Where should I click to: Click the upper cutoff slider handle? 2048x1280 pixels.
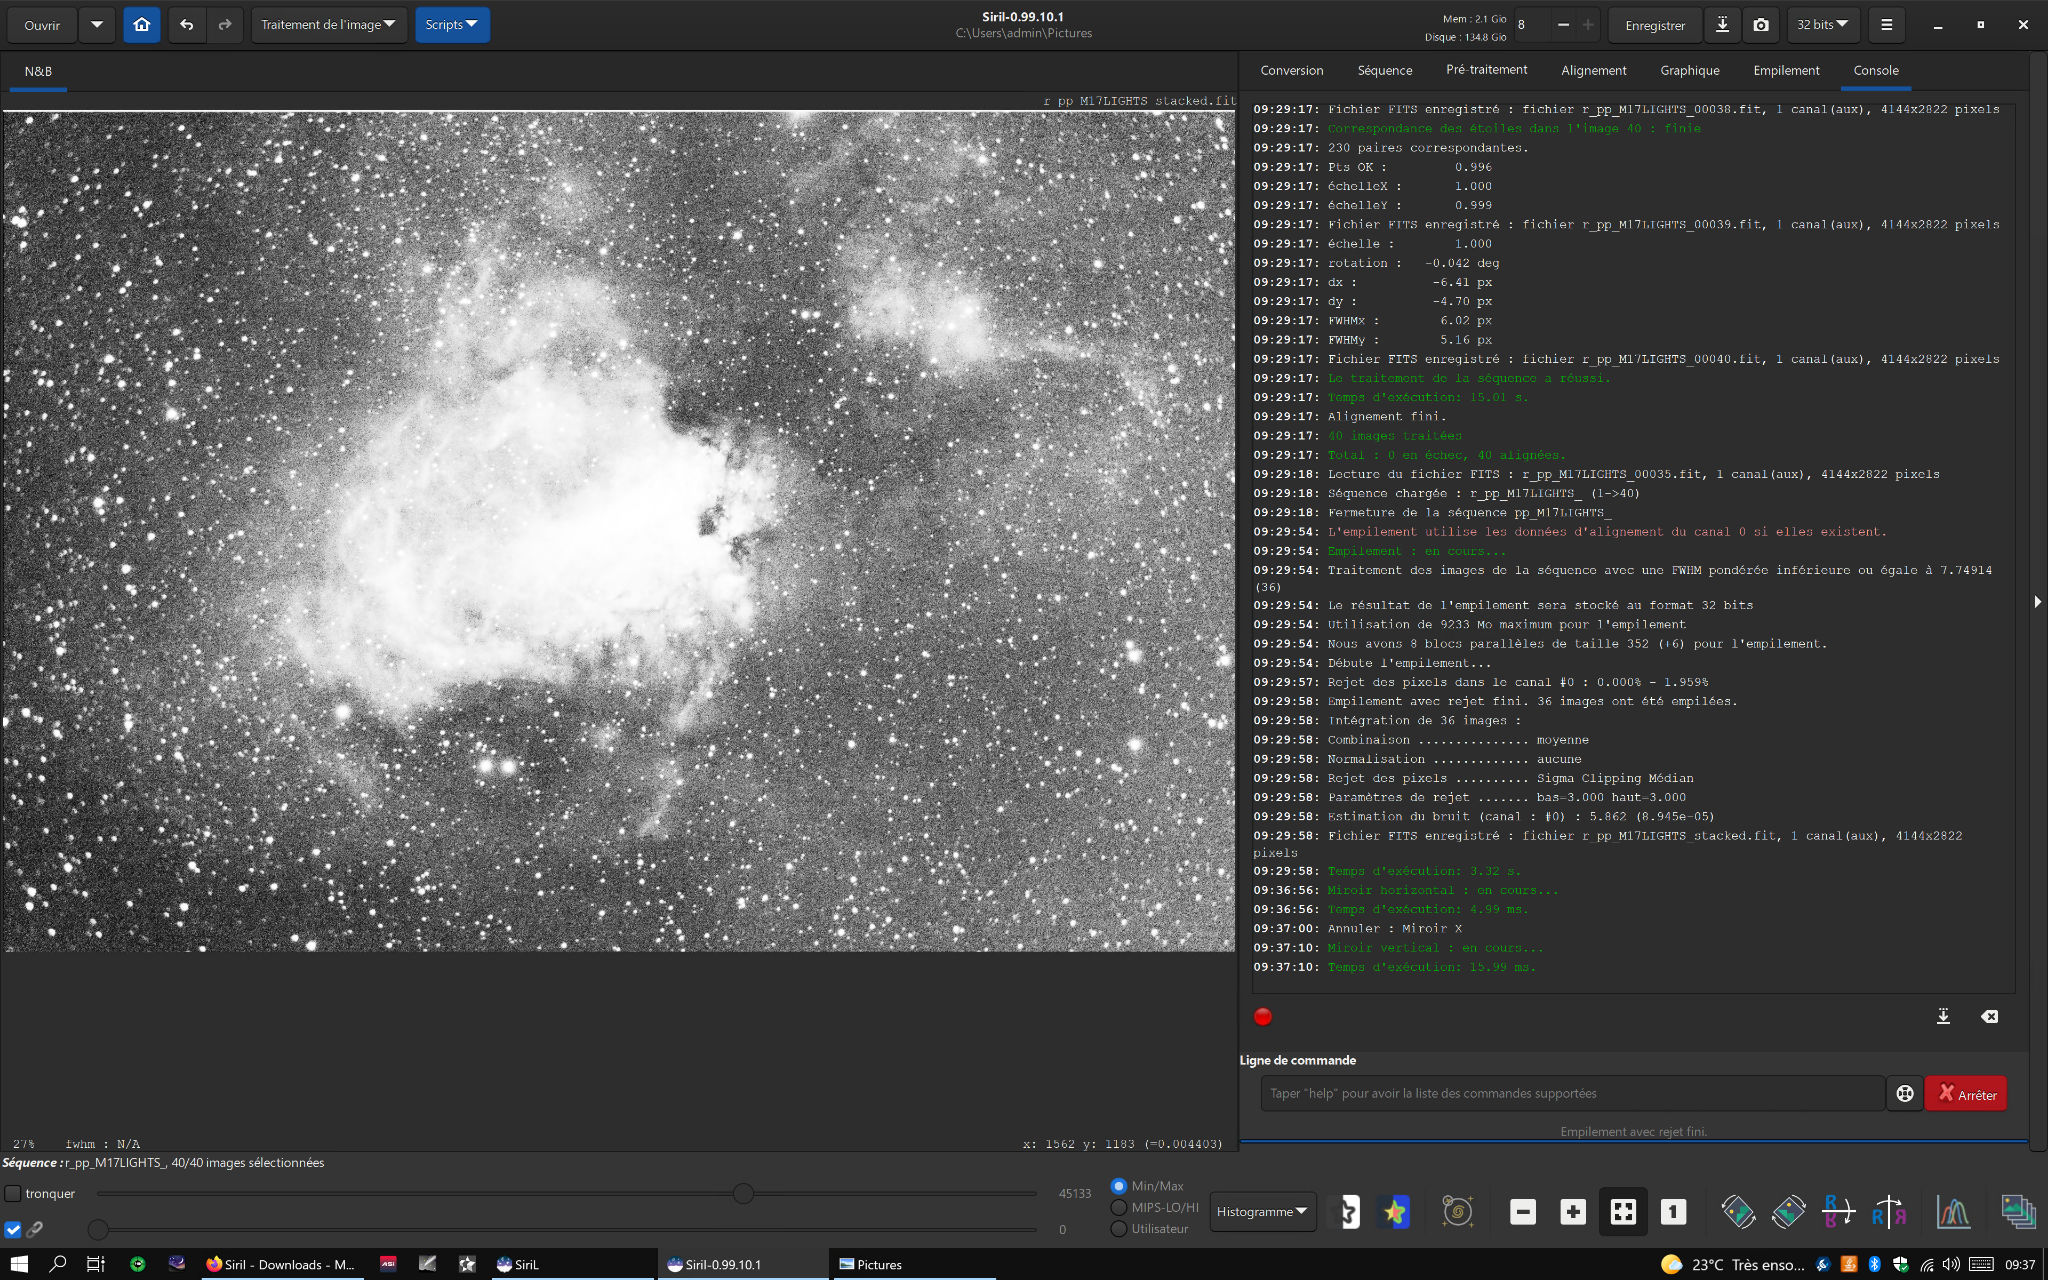[x=743, y=1193]
